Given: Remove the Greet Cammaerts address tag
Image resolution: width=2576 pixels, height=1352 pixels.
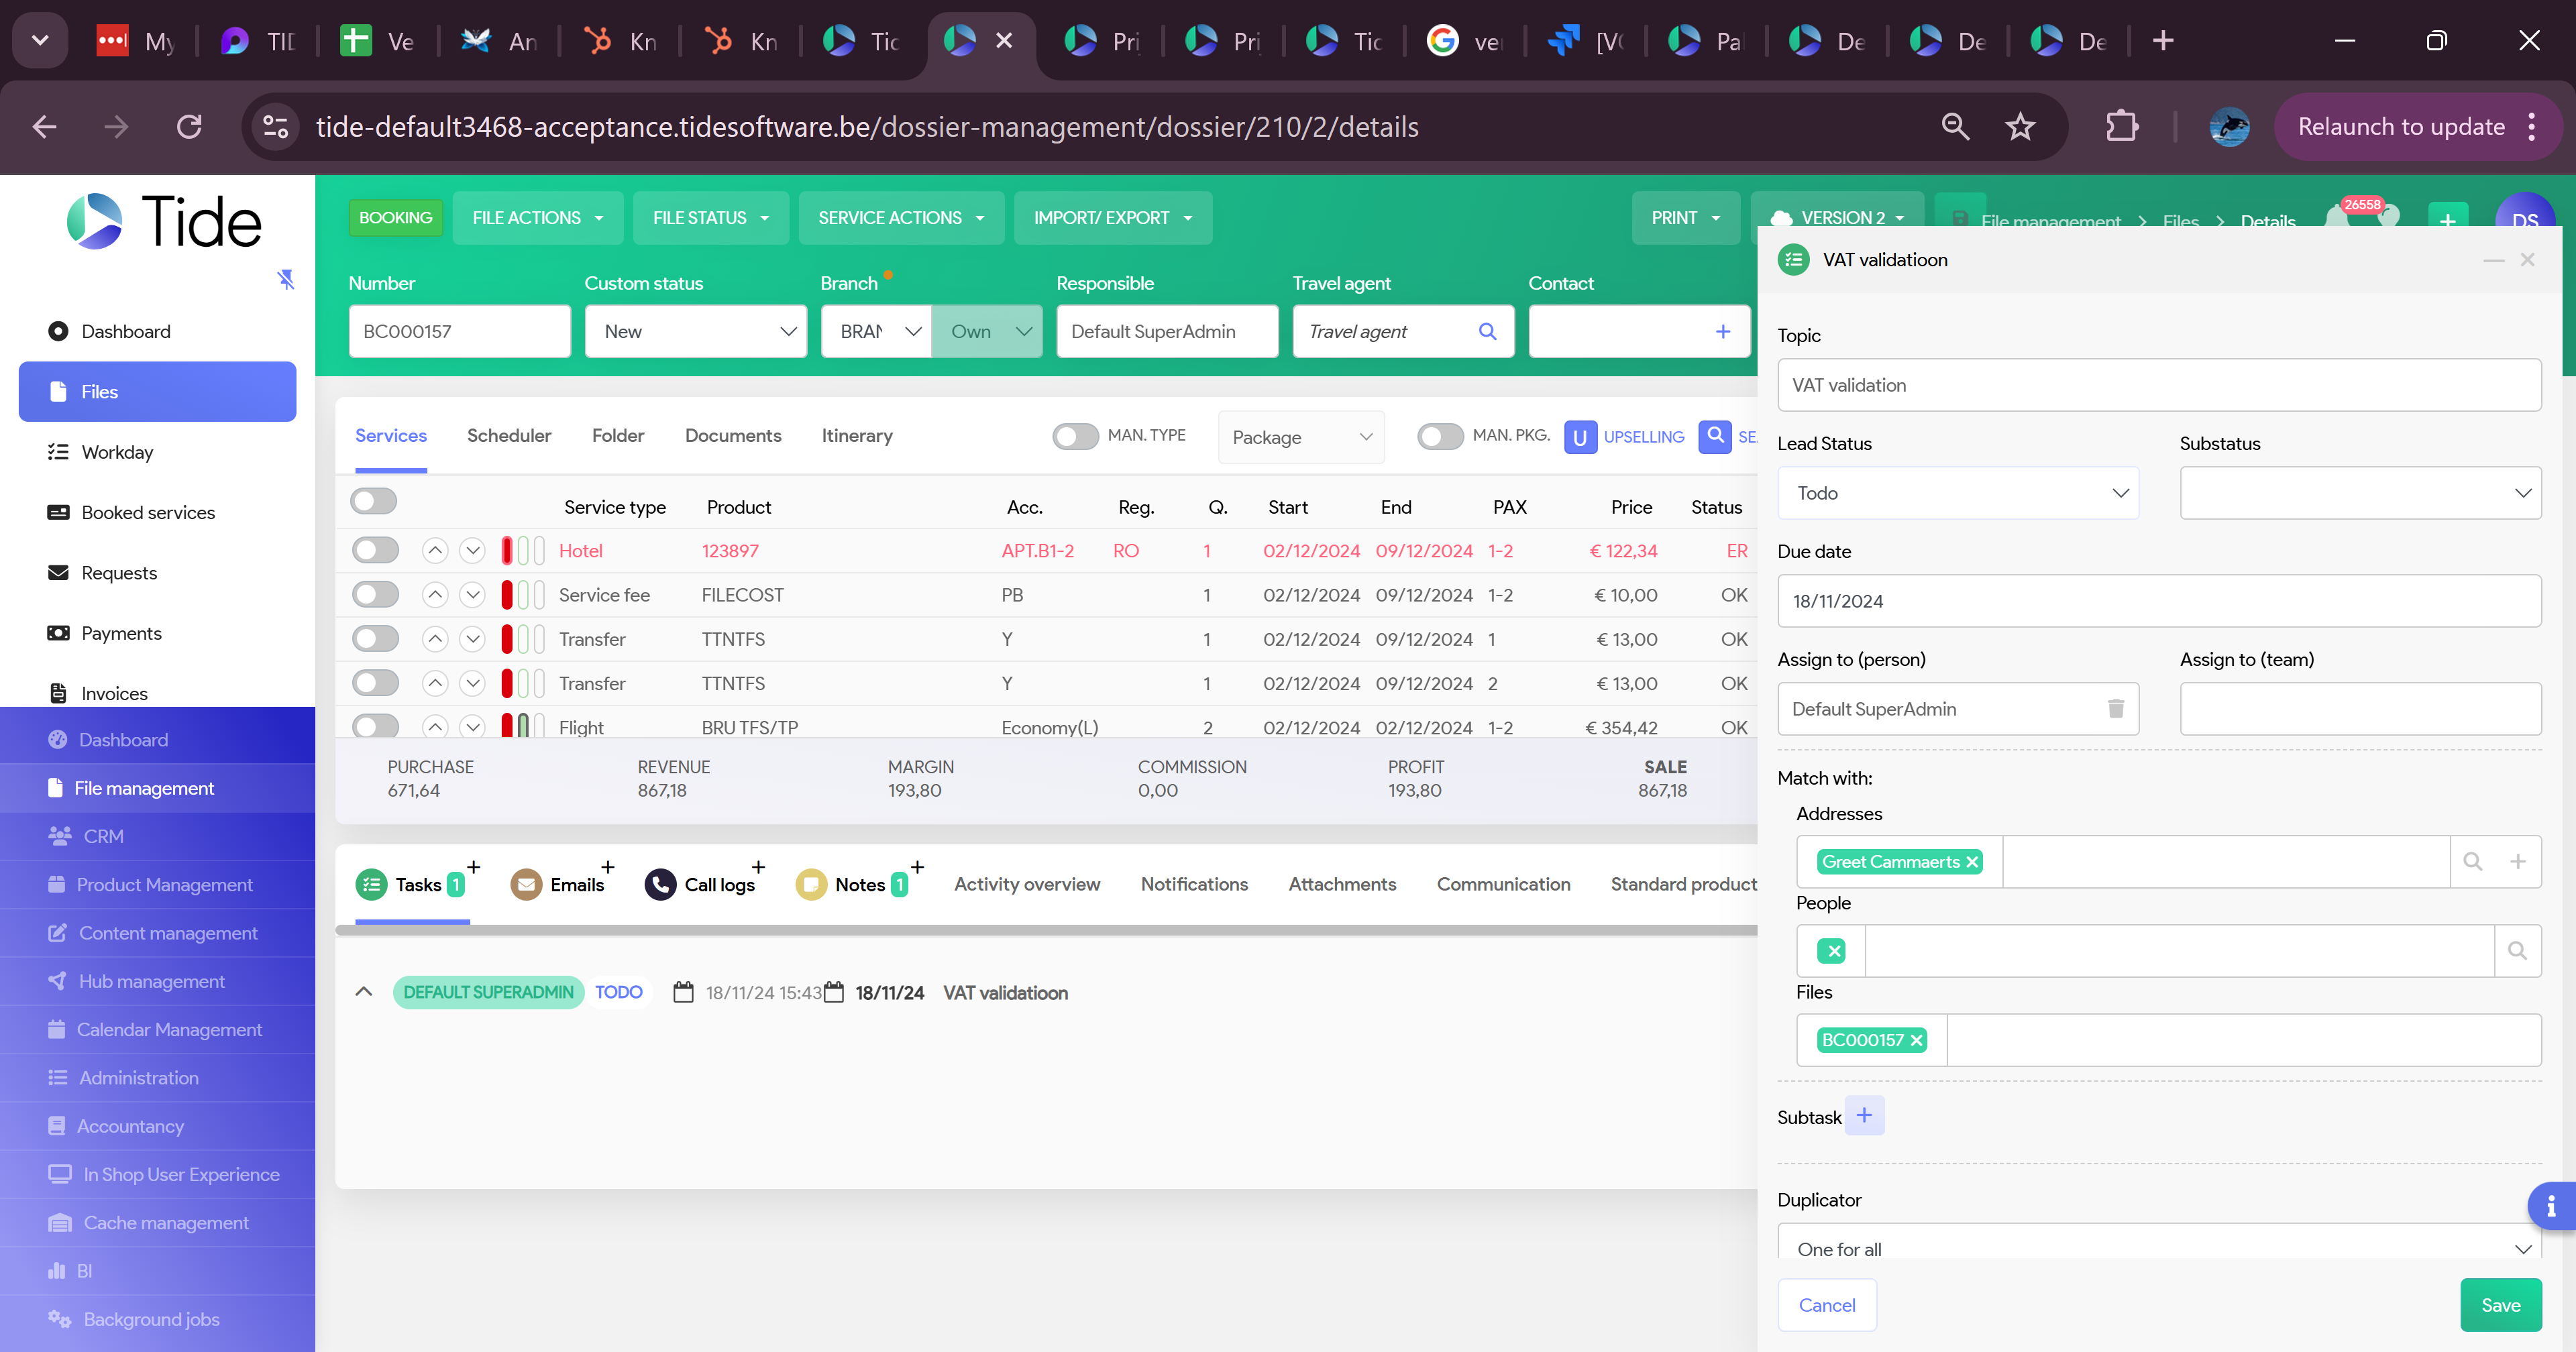Looking at the screenshot, I should tap(1972, 862).
